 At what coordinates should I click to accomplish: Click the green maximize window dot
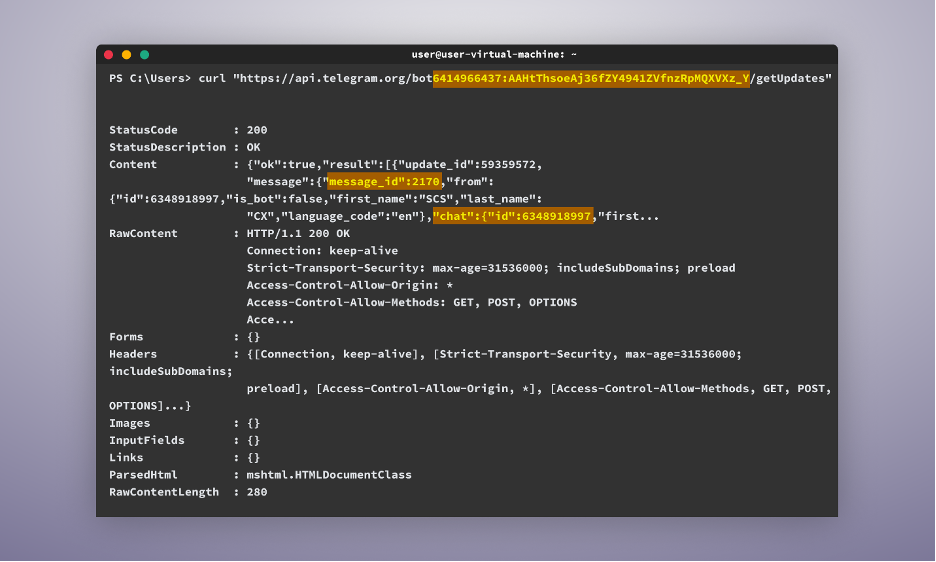click(x=144, y=55)
